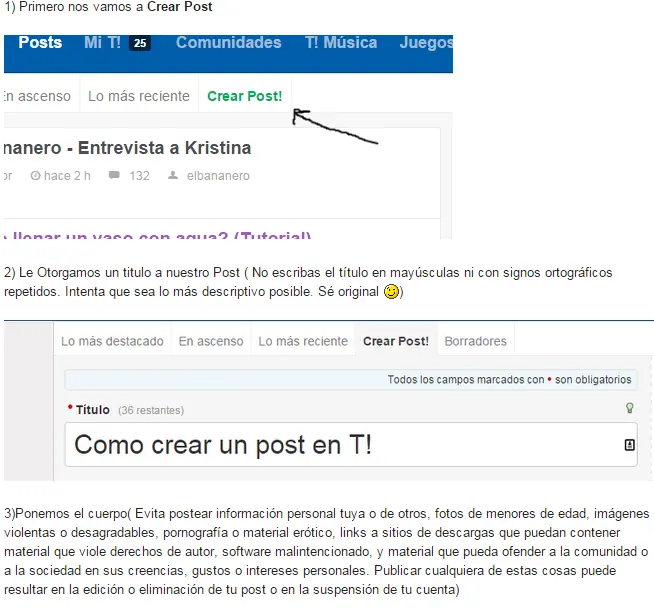The image size is (654, 608).
Task: Click the Título field label
Action: [x=93, y=410]
